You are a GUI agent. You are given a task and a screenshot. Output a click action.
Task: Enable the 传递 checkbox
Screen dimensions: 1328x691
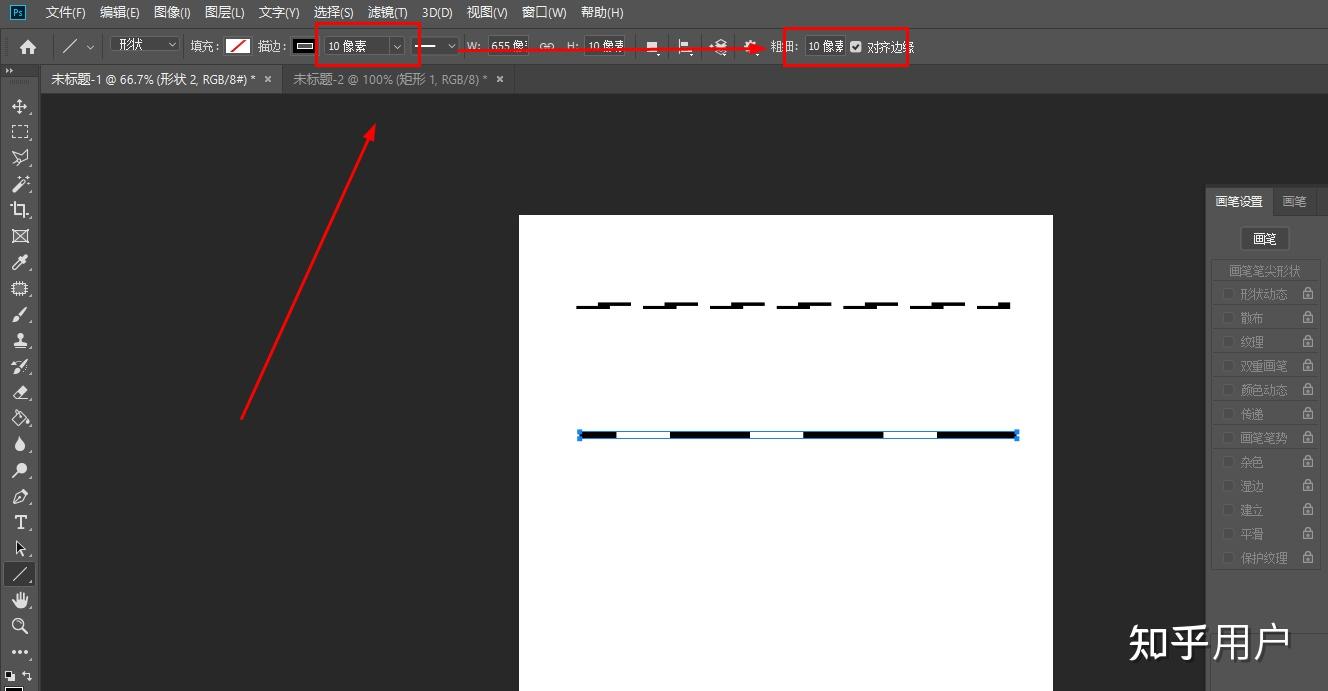(1228, 414)
